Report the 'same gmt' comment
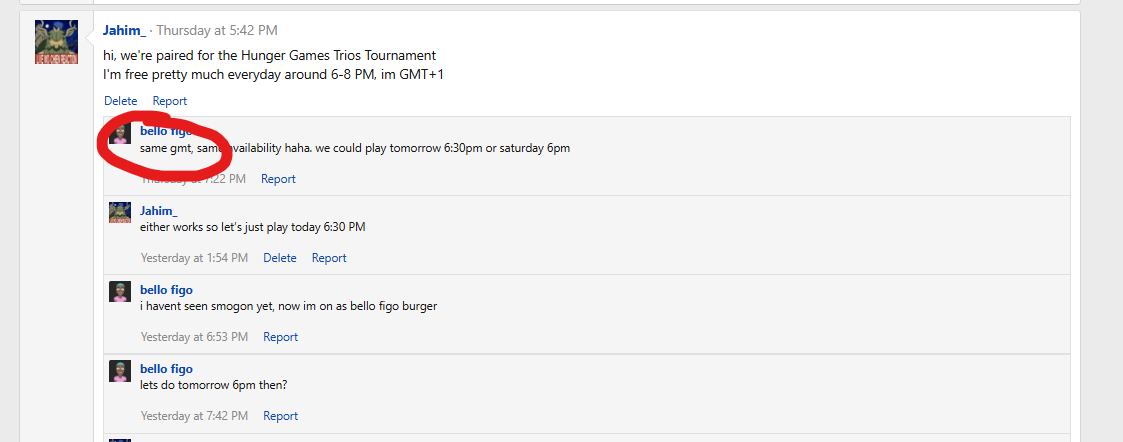 [278, 179]
